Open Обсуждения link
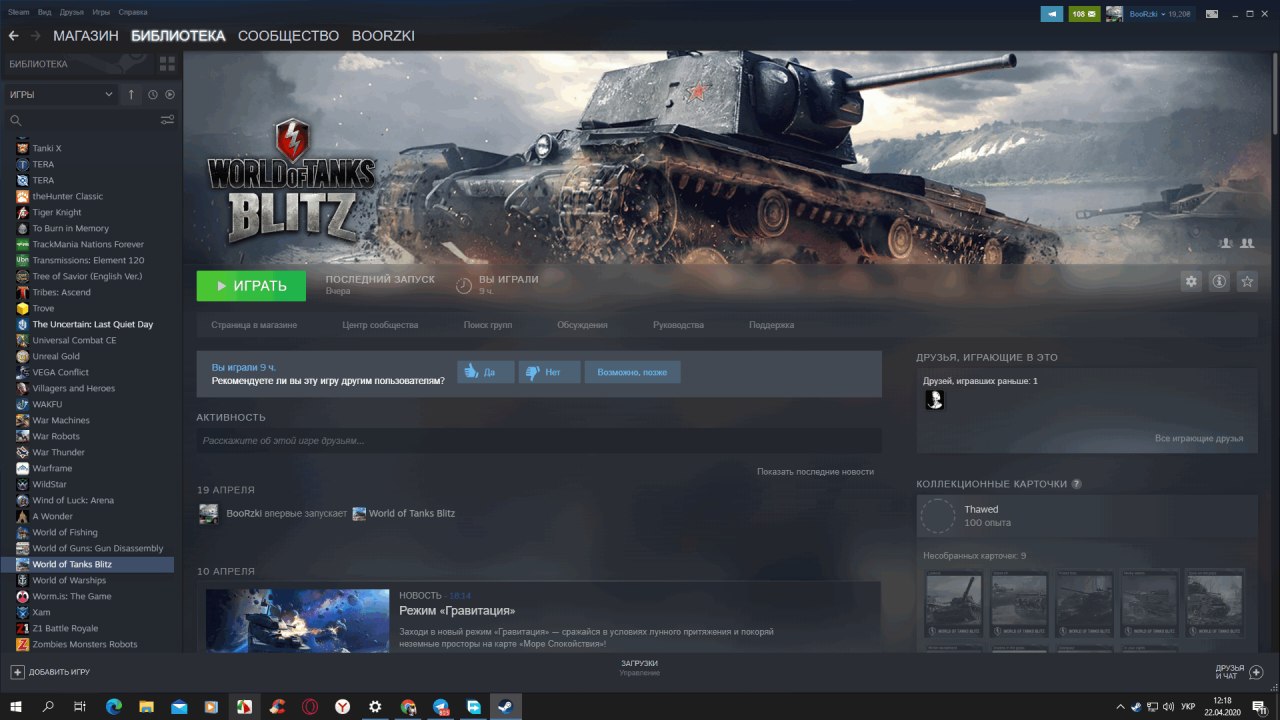 (582, 325)
